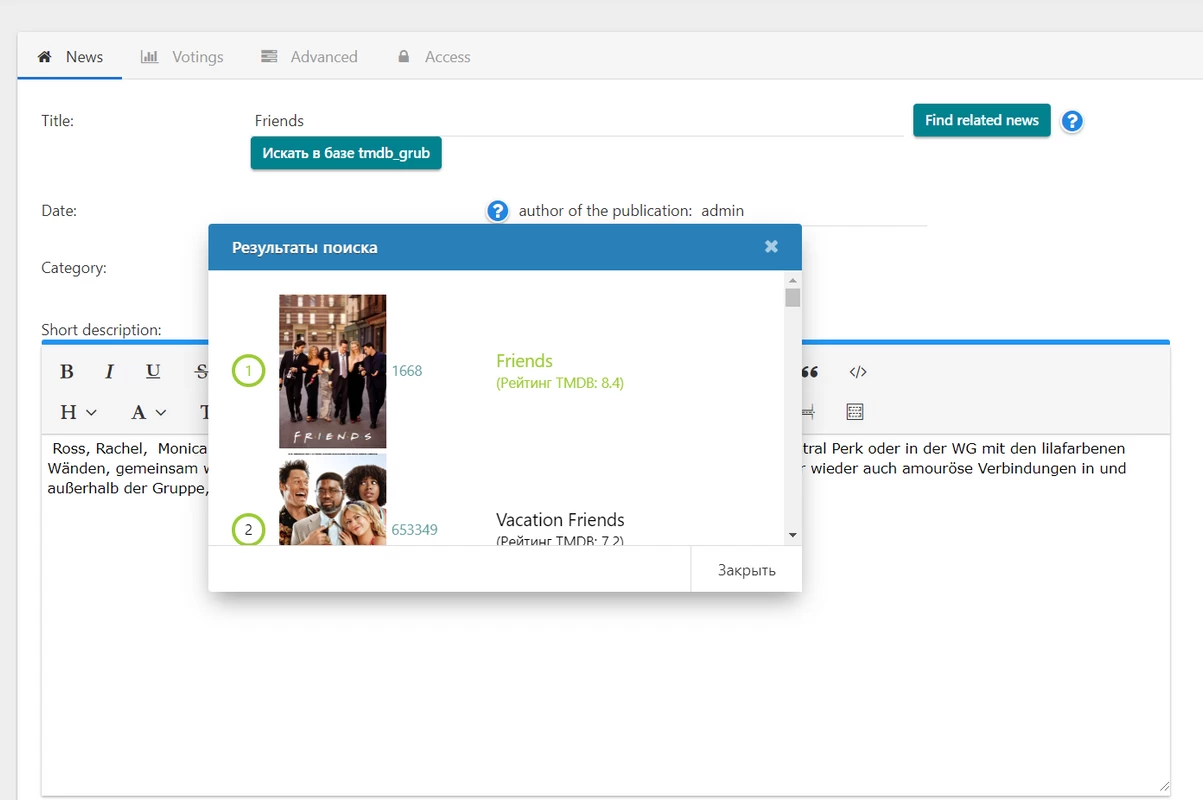Click the TMDB ID 653349
This screenshot has height=800, width=1203.
point(414,530)
